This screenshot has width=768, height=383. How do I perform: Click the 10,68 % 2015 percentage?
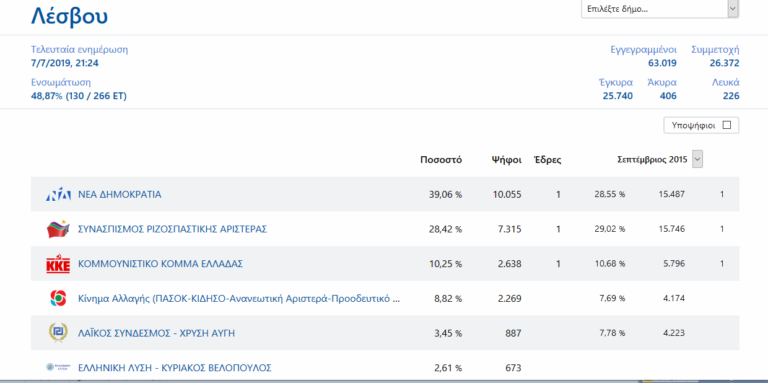coord(610,263)
